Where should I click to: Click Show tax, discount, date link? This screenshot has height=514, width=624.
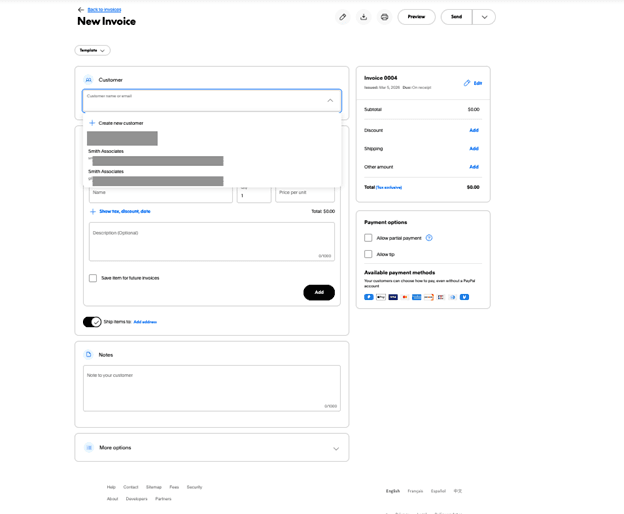[x=125, y=211]
